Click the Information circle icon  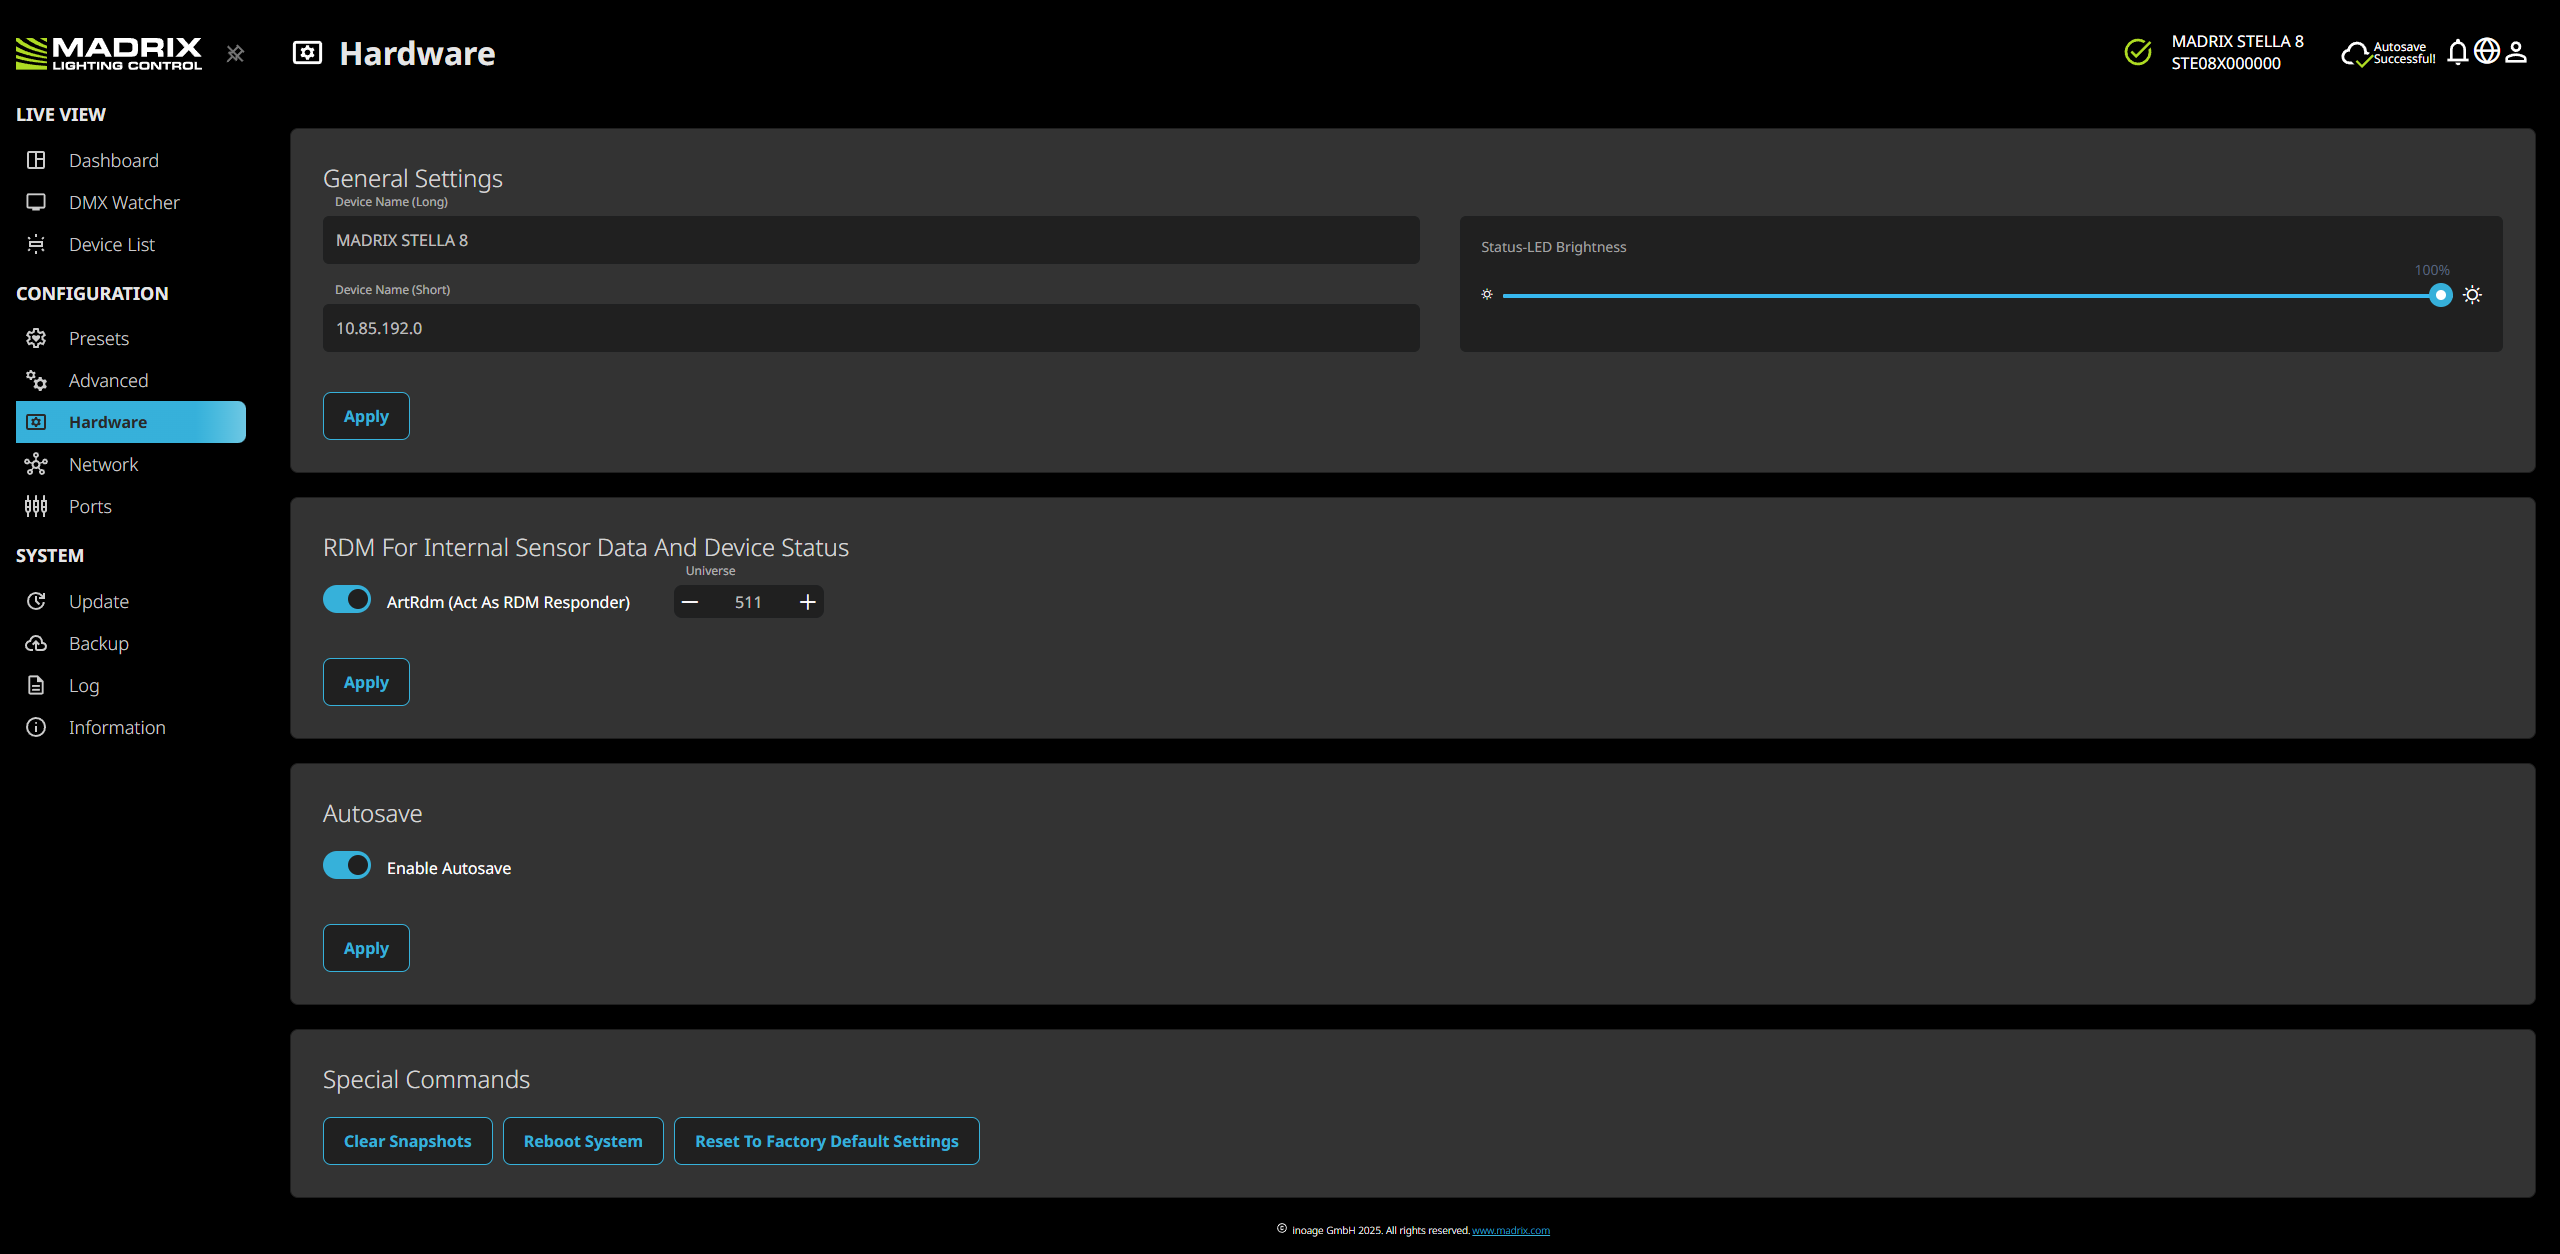click(x=36, y=727)
